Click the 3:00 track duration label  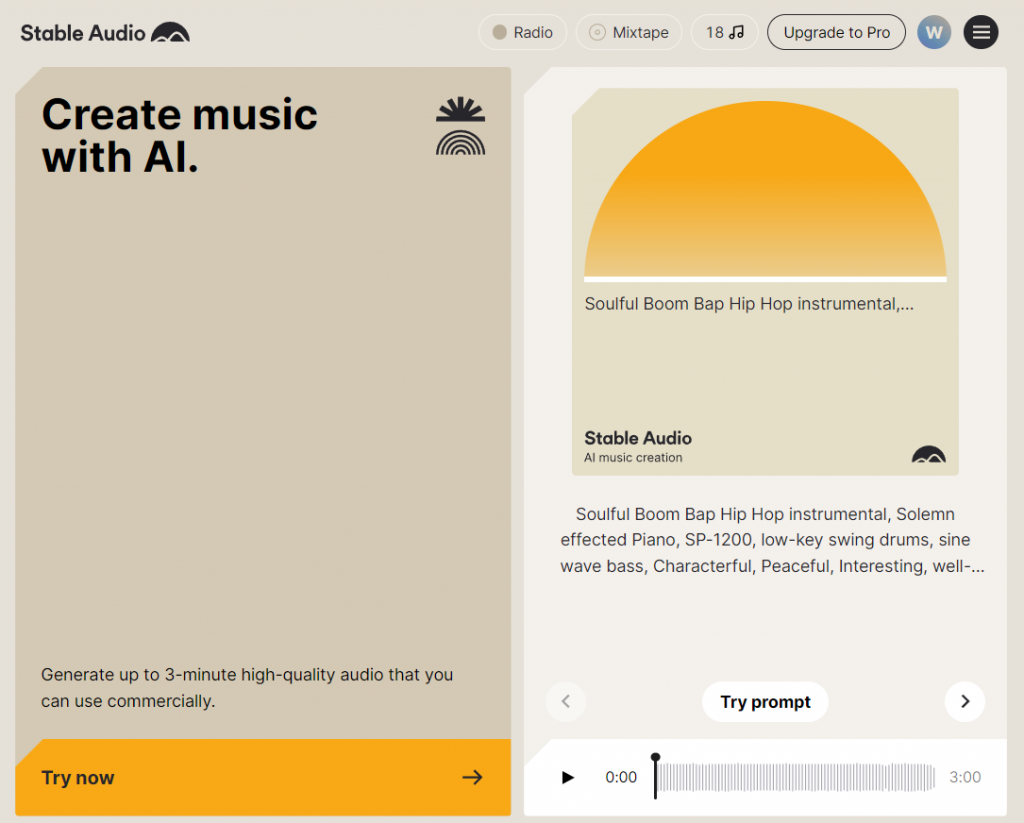pos(965,778)
